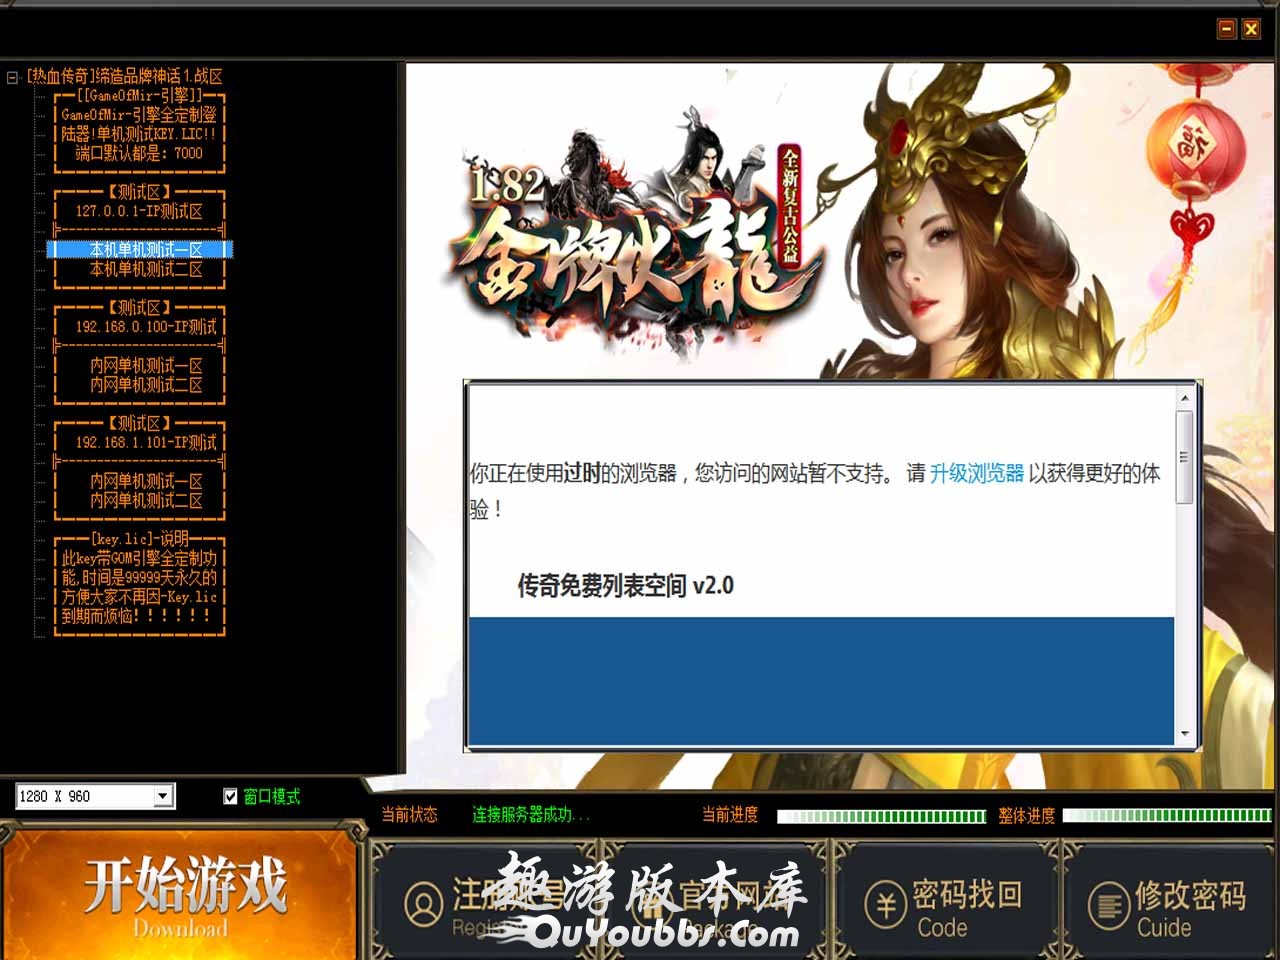Click the 传奇免费列表空间 v2.0 heading
This screenshot has width=1280, height=960.
click(x=625, y=585)
